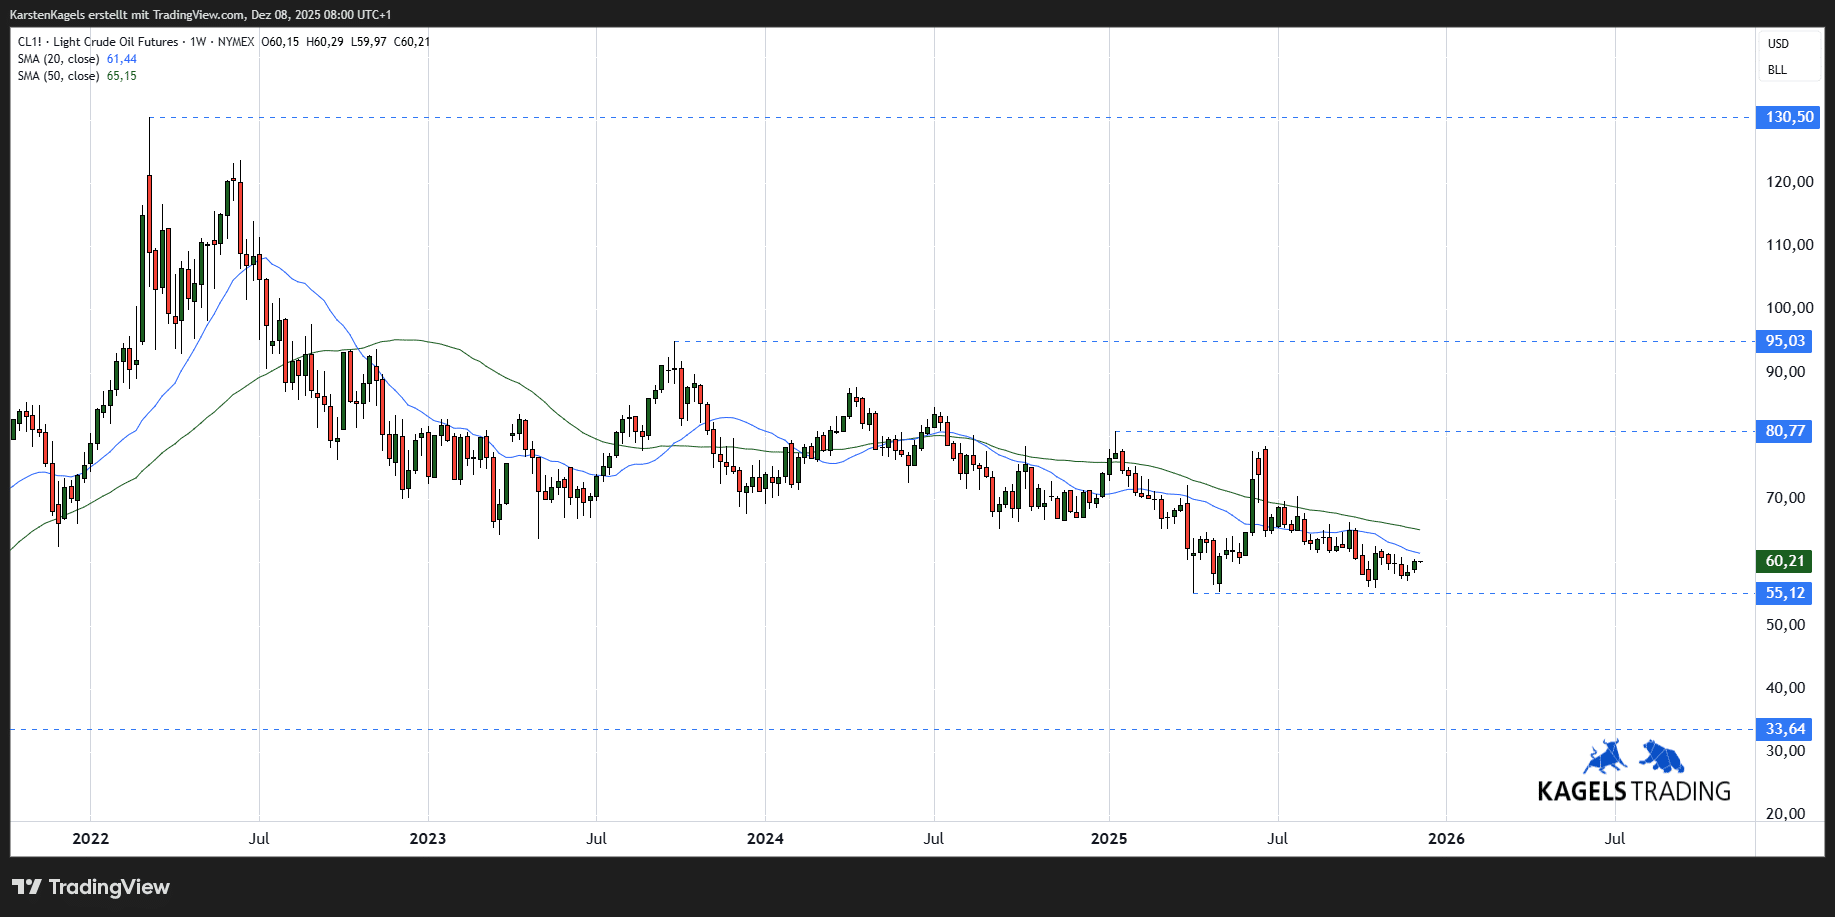Click the 1W timeframe in chart legend
Viewport: 1835px width, 917px height.
pos(198,42)
